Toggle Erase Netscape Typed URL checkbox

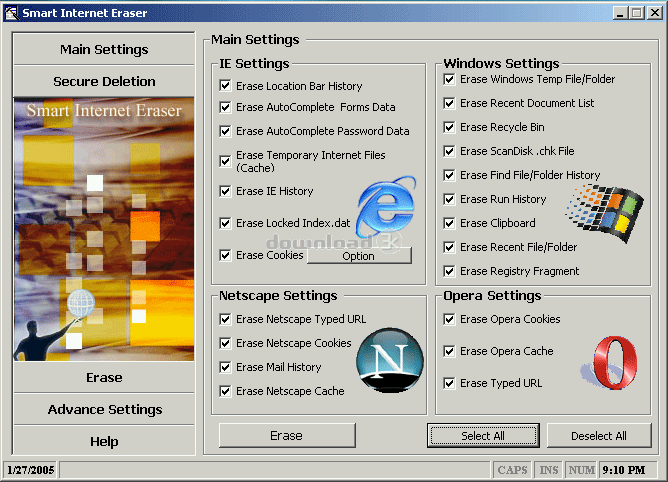coord(225,319)
